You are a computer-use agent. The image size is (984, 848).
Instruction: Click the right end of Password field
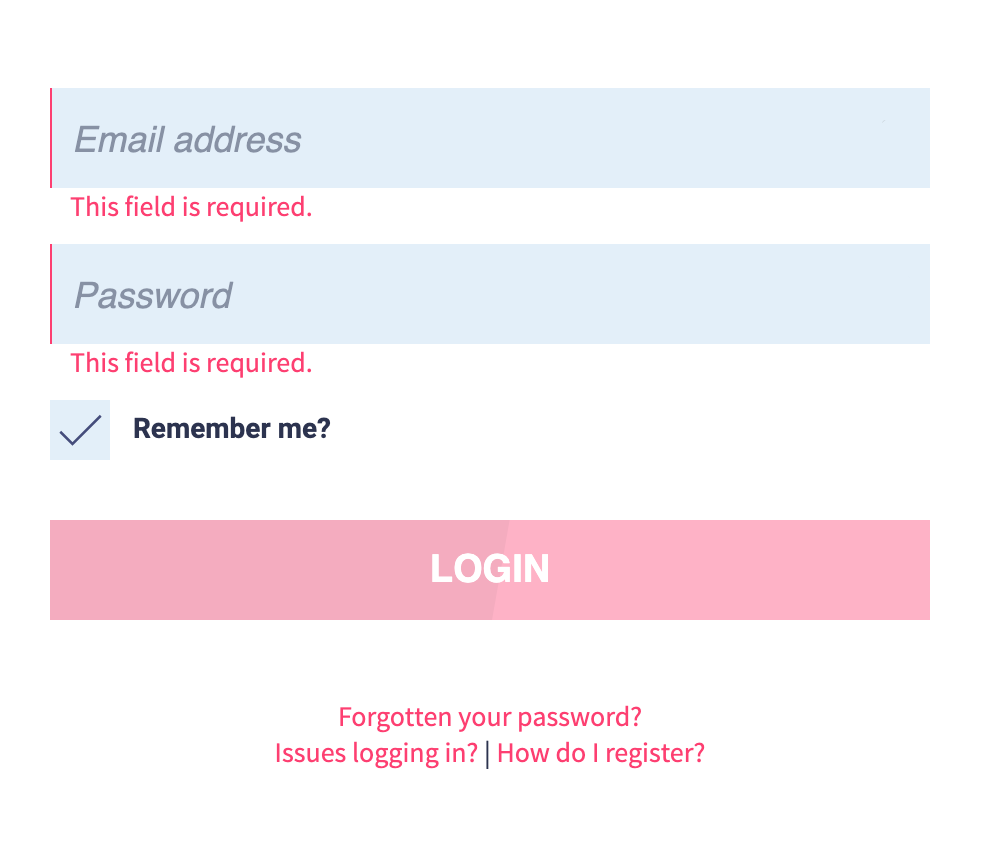pos(900,294)
